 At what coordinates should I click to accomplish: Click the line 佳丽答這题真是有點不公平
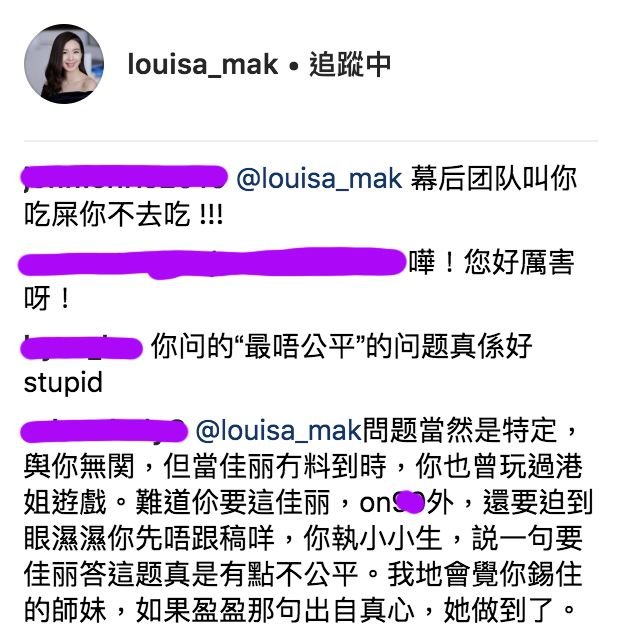tap(191, 574)
